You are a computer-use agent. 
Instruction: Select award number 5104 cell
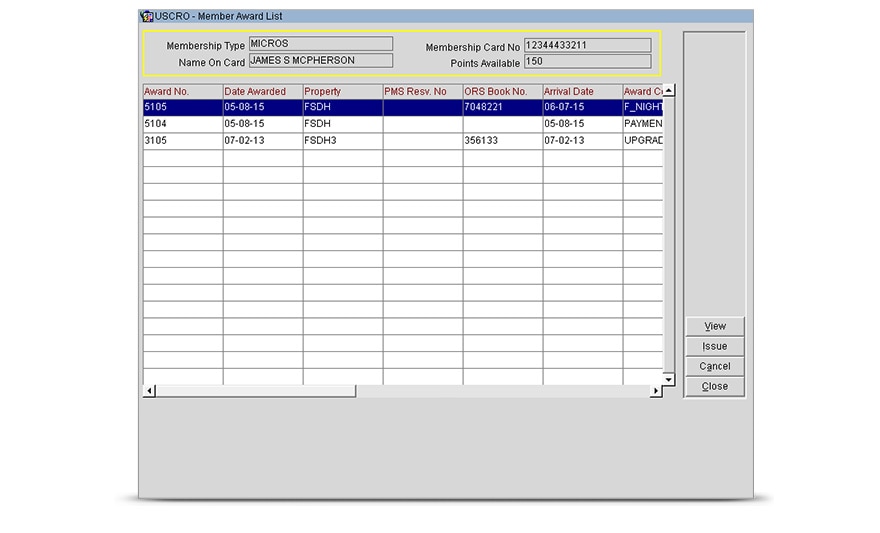(x=183, y=124)
